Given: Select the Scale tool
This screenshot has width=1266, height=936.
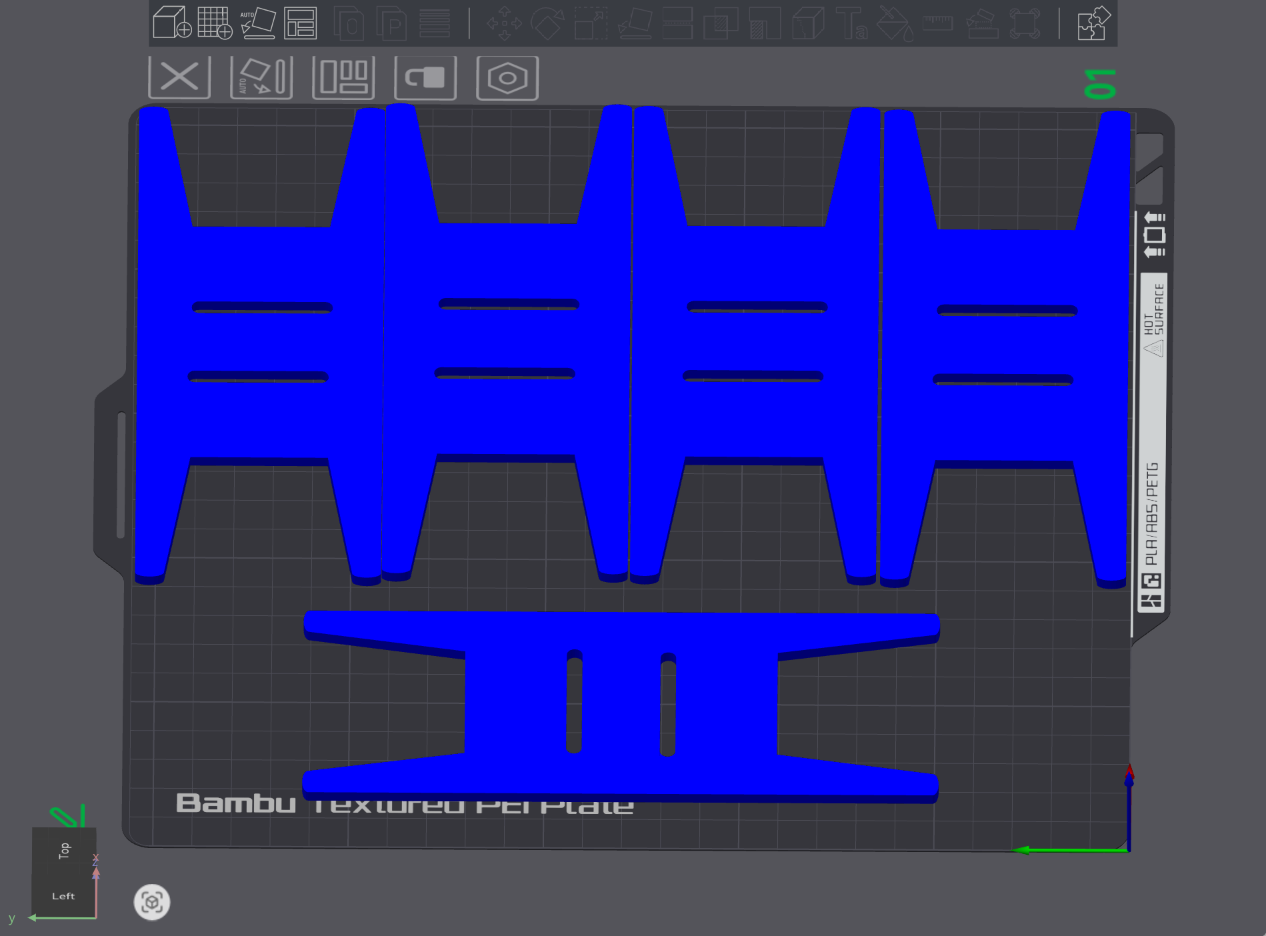Looking at the screenshot, I should (x=591, y=22).
